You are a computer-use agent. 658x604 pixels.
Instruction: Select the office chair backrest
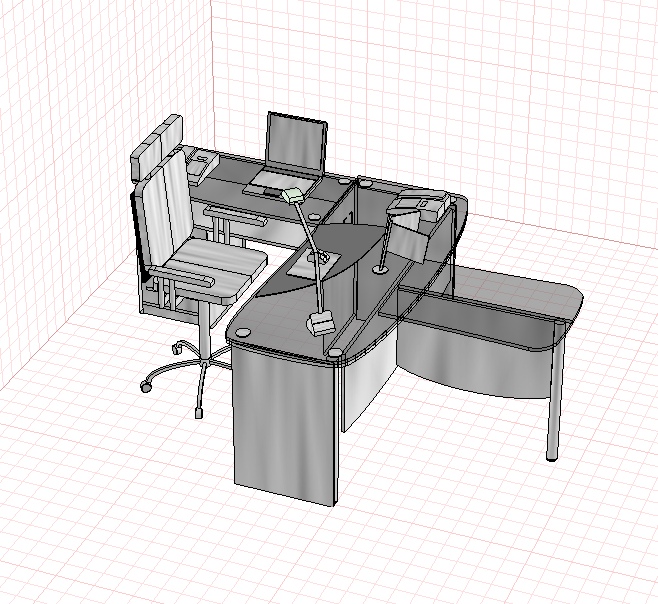pyautogui.click(x=164, y=210)
